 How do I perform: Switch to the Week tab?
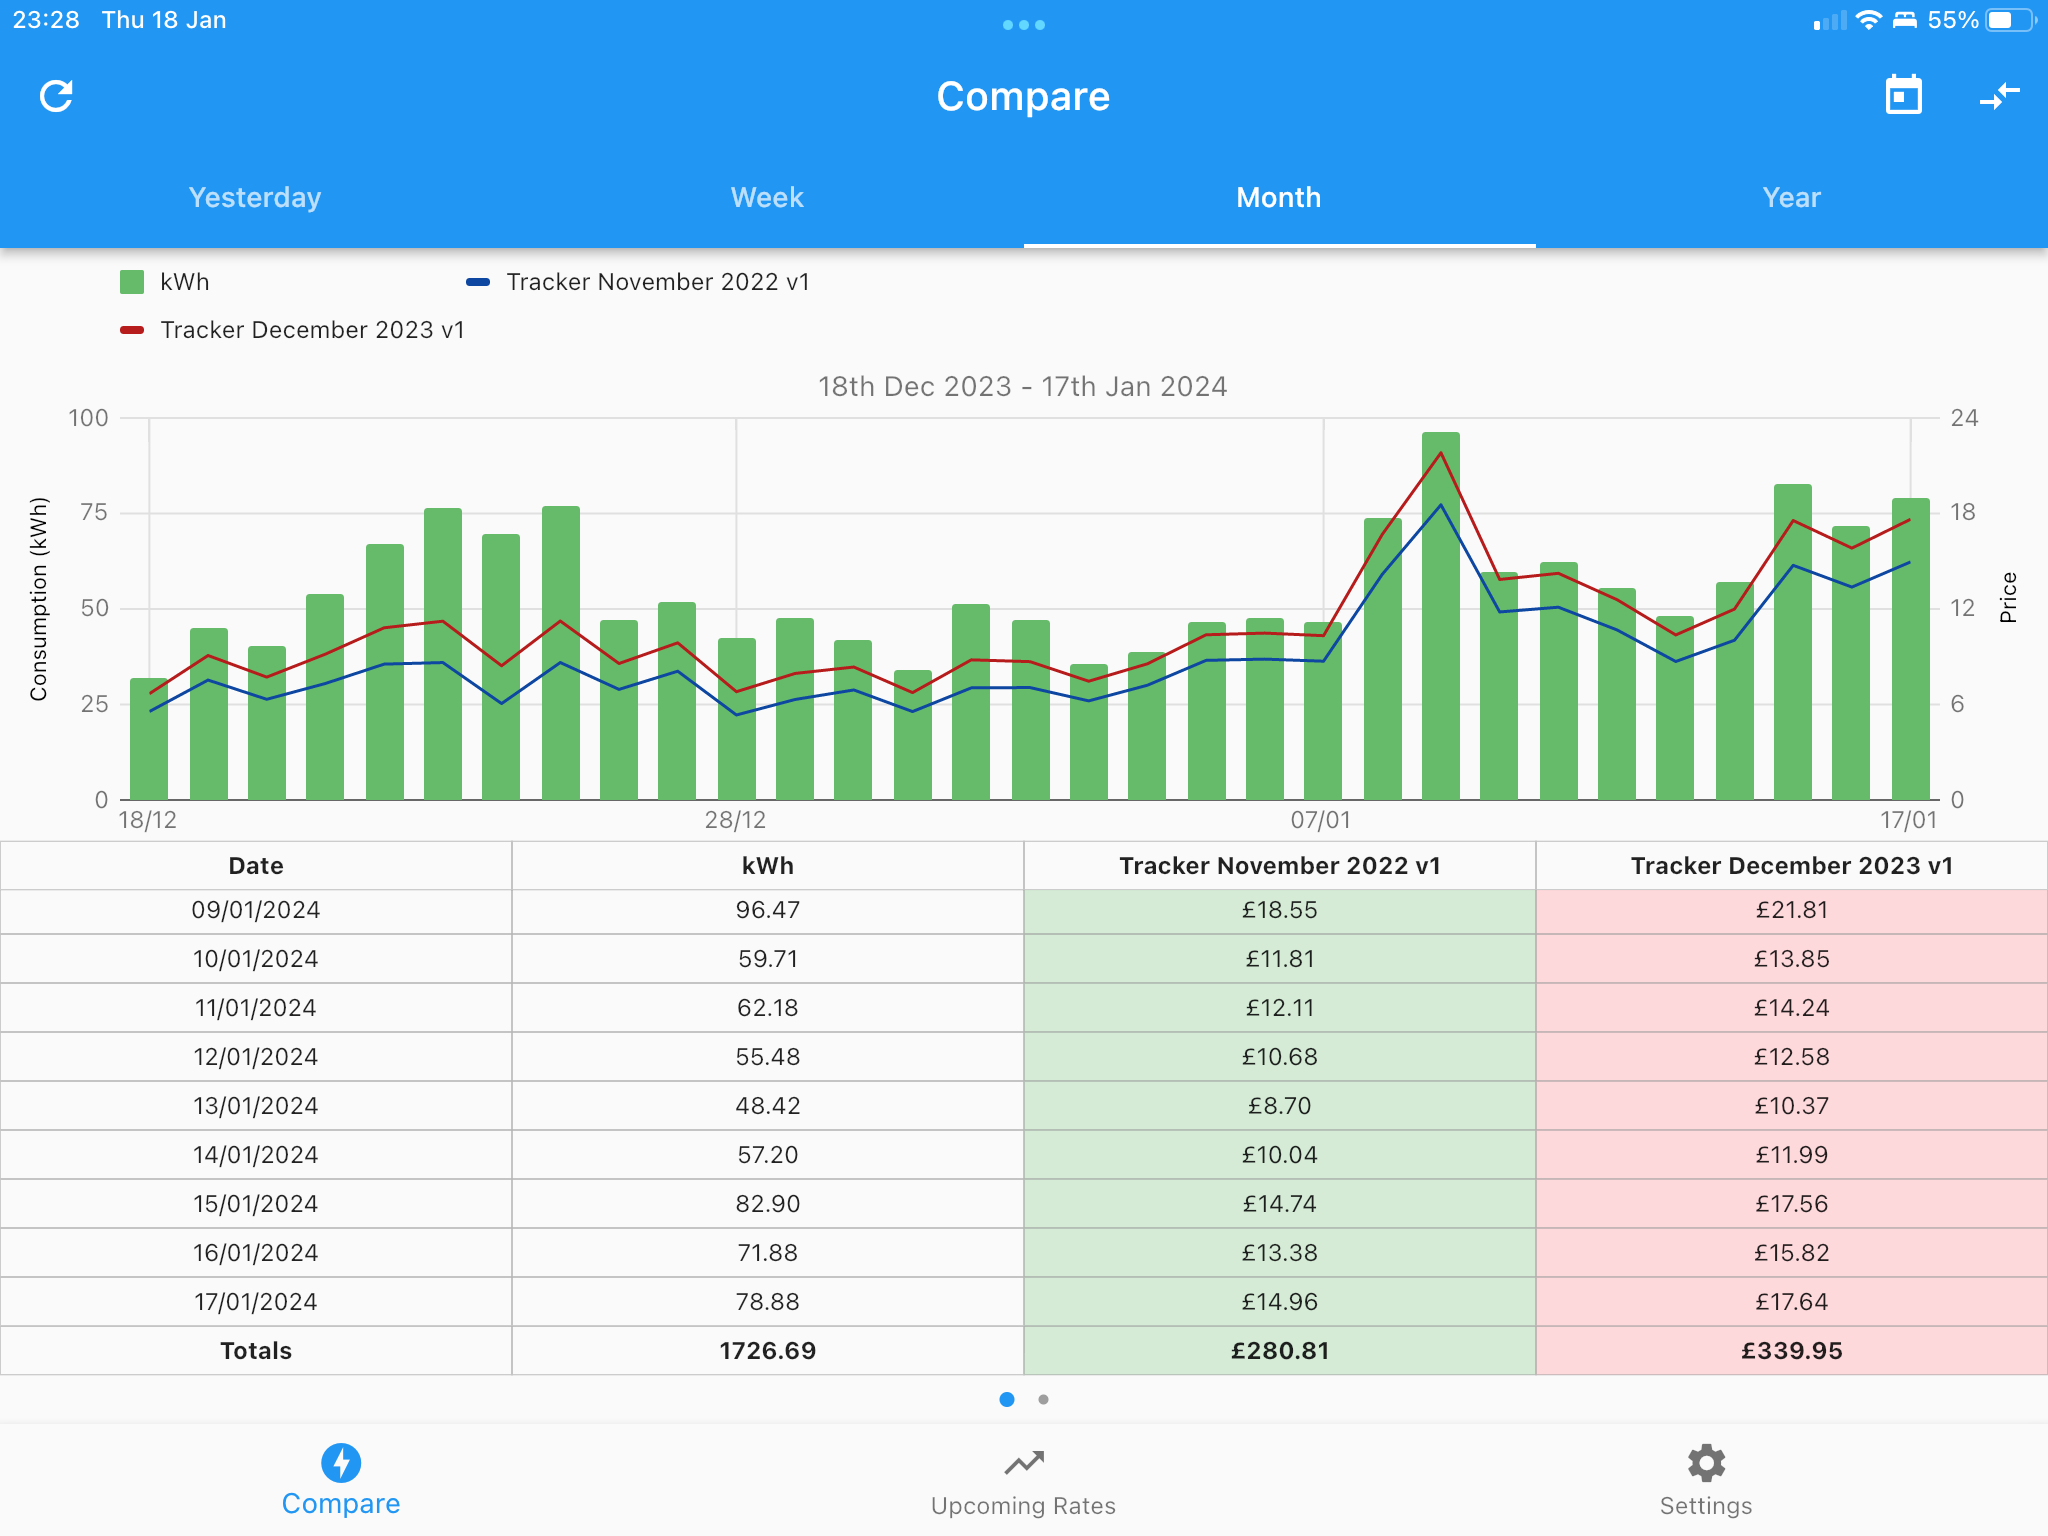[x=767, y=197]
